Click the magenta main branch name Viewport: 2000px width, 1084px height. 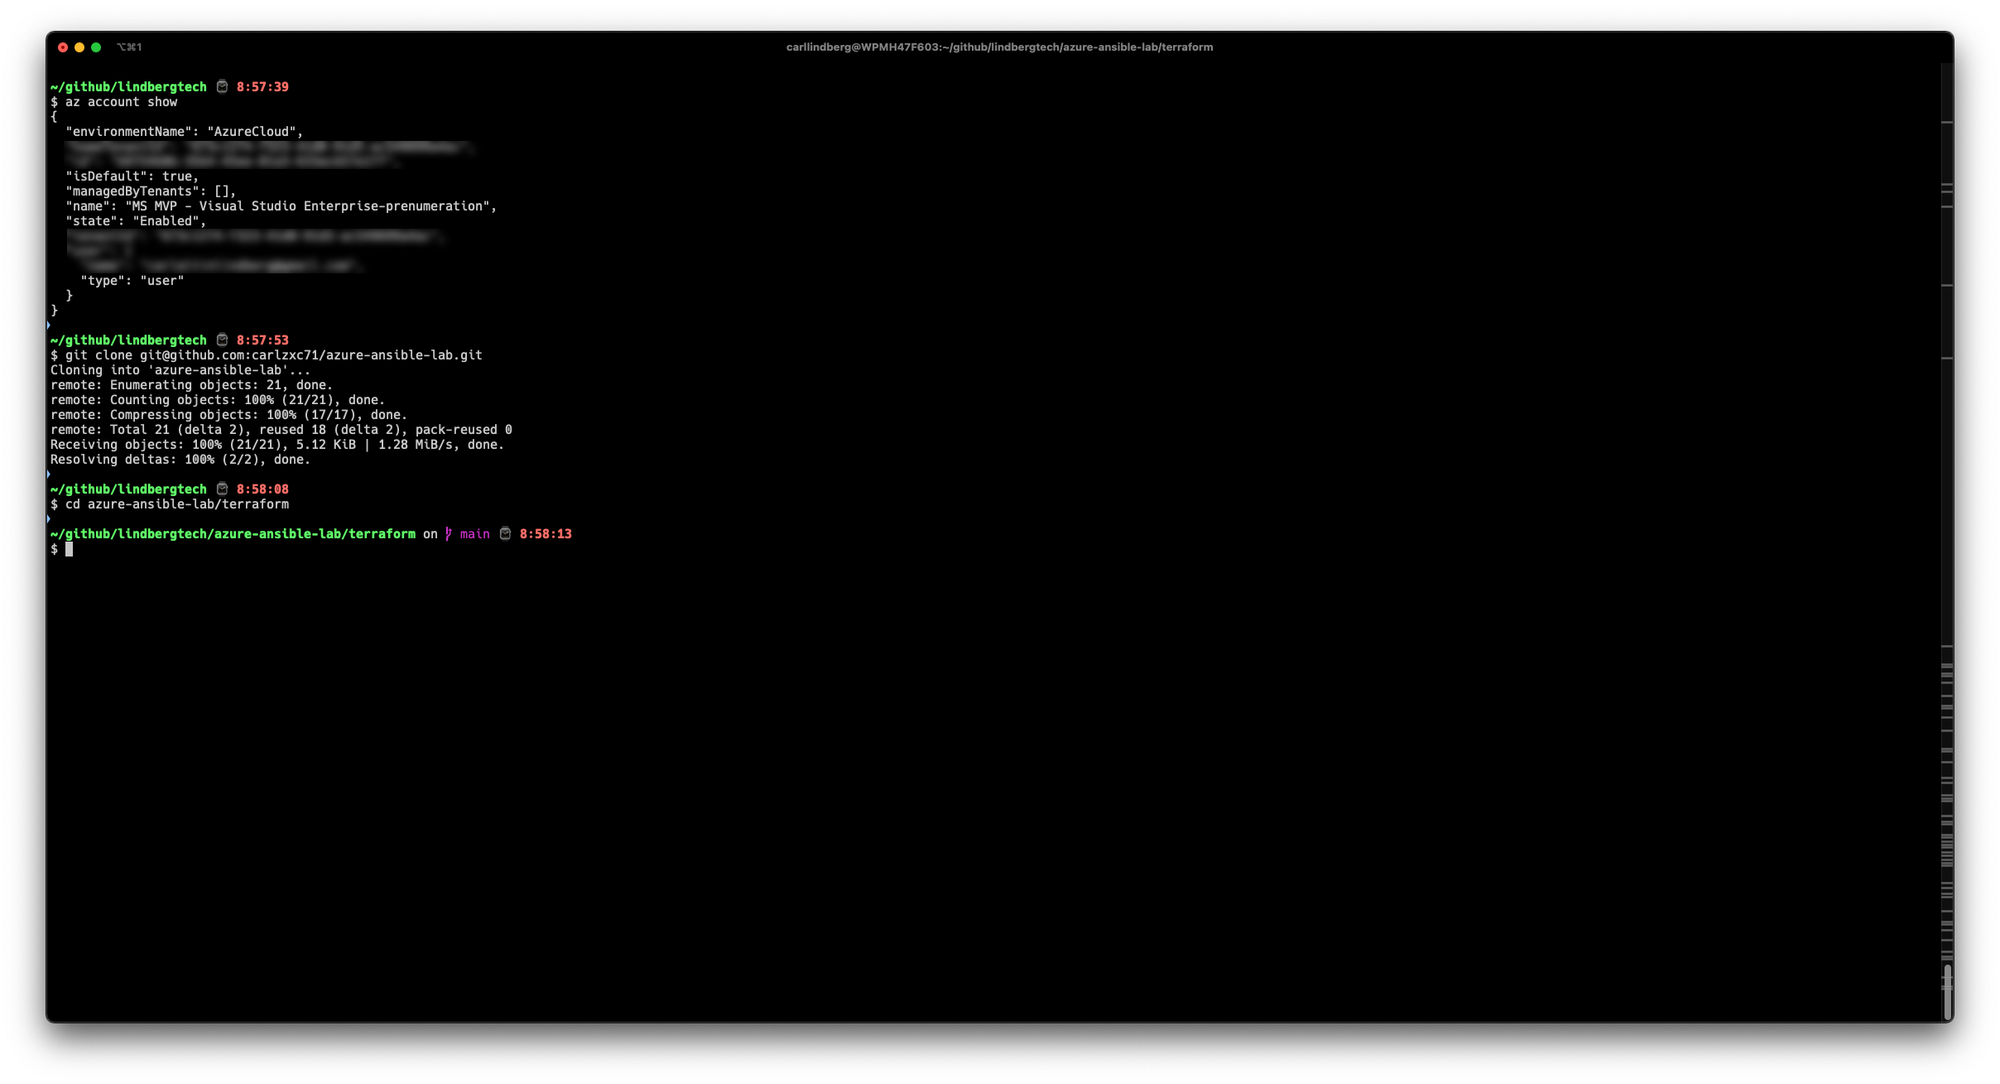pyautogui.click(x=475, y=534)
